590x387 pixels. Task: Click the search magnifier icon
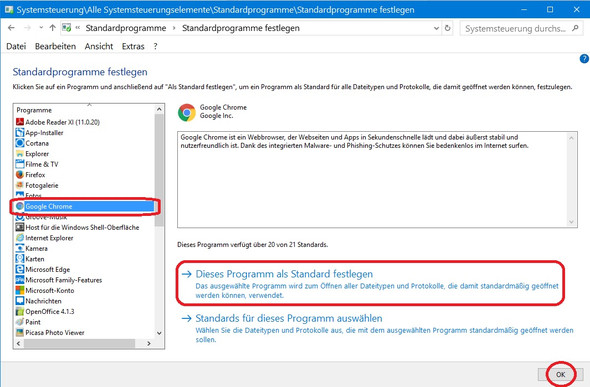tap(575, 28)
